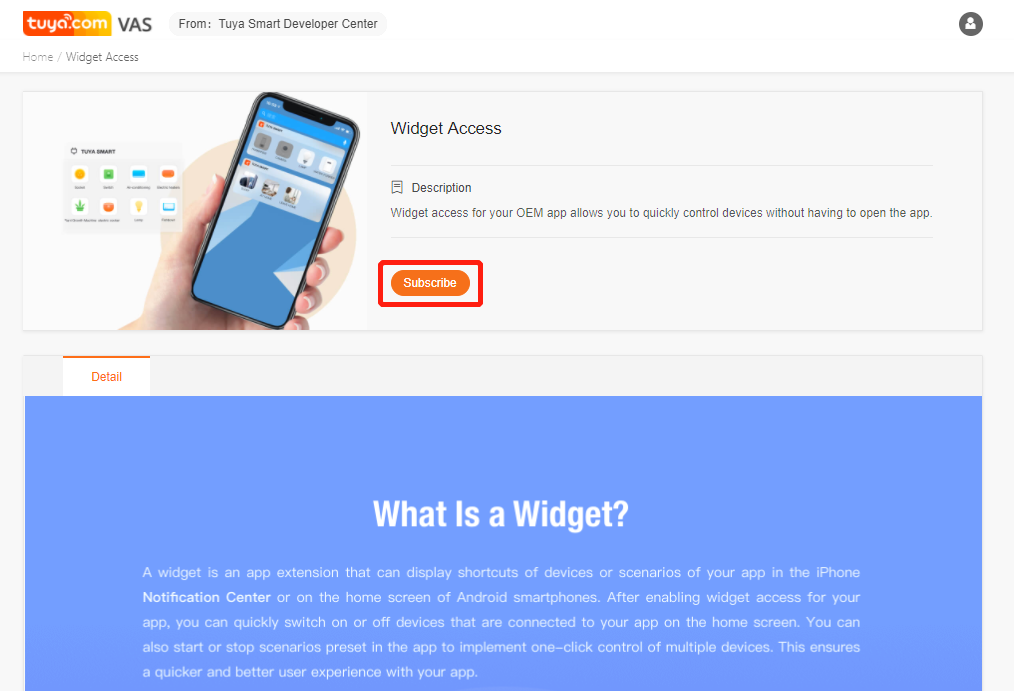The image size is (1014, 691).
Task: Click the green Plant Growth Machine icon
Action: [x=80, y=206]
